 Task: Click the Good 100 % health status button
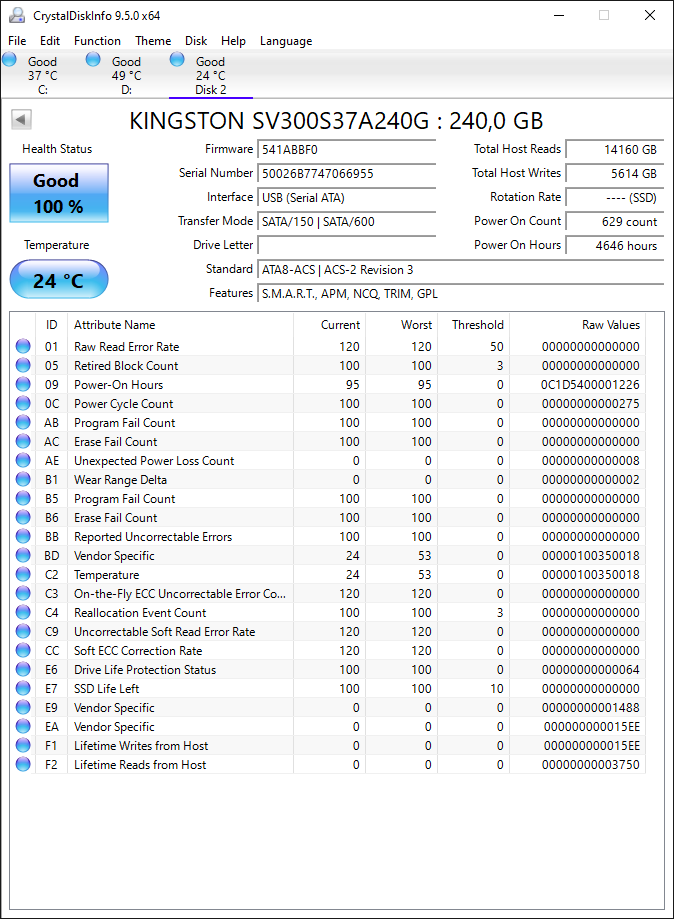click(59, 193)
